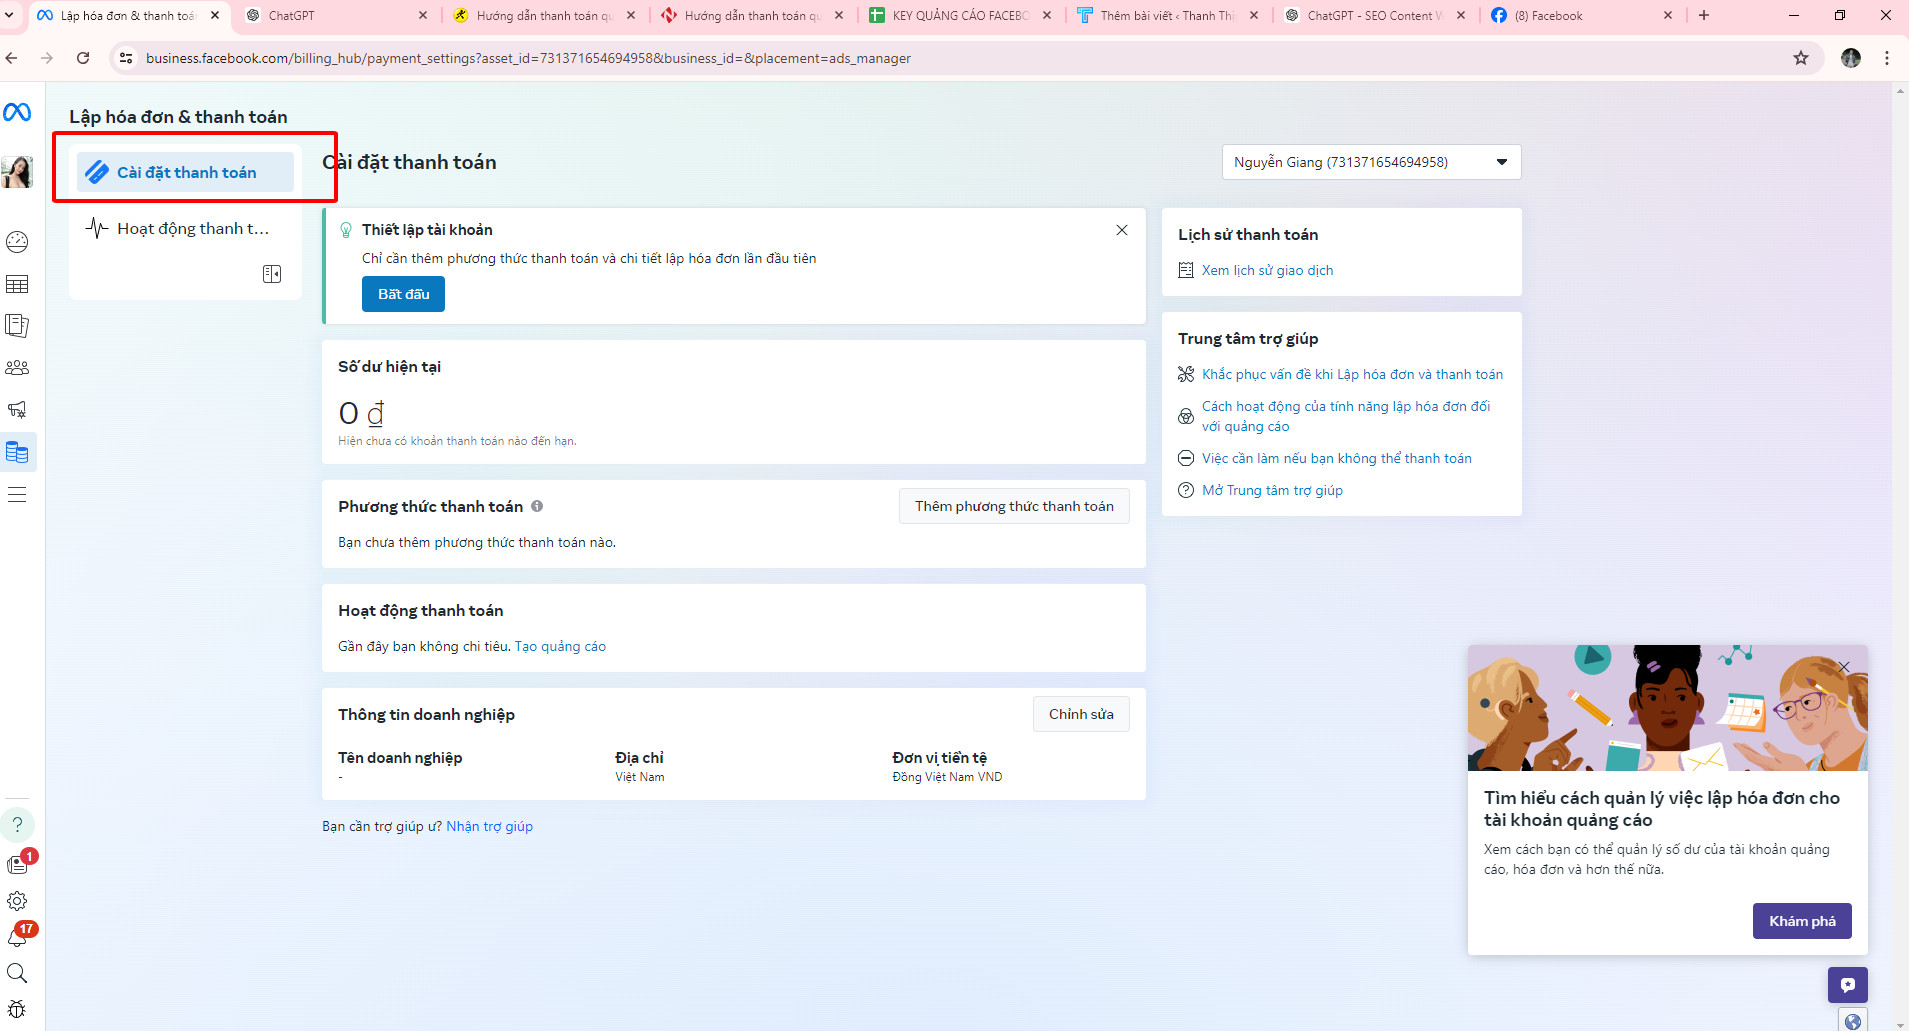The image size is (1909, 1031).
Task: Open the audiences people icon
Action: (x=17, y=368)
